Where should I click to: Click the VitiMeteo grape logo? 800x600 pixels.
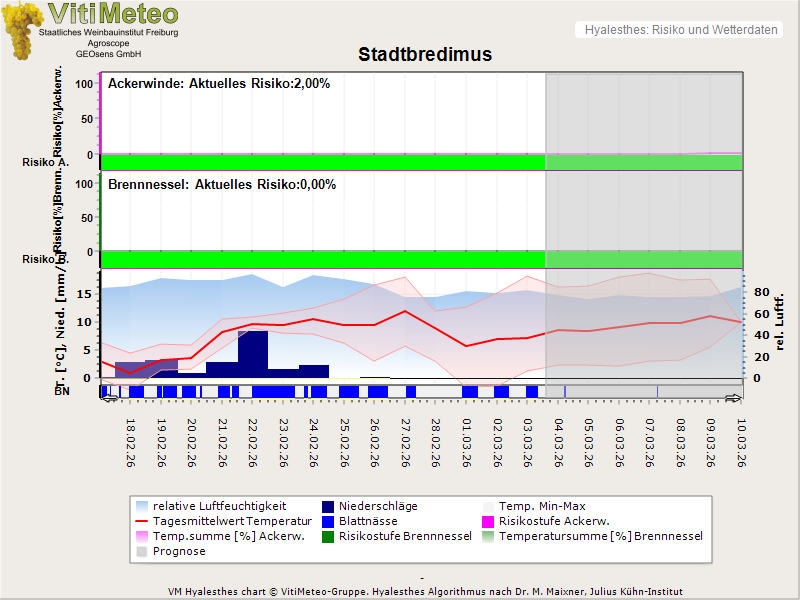[20, 30]
